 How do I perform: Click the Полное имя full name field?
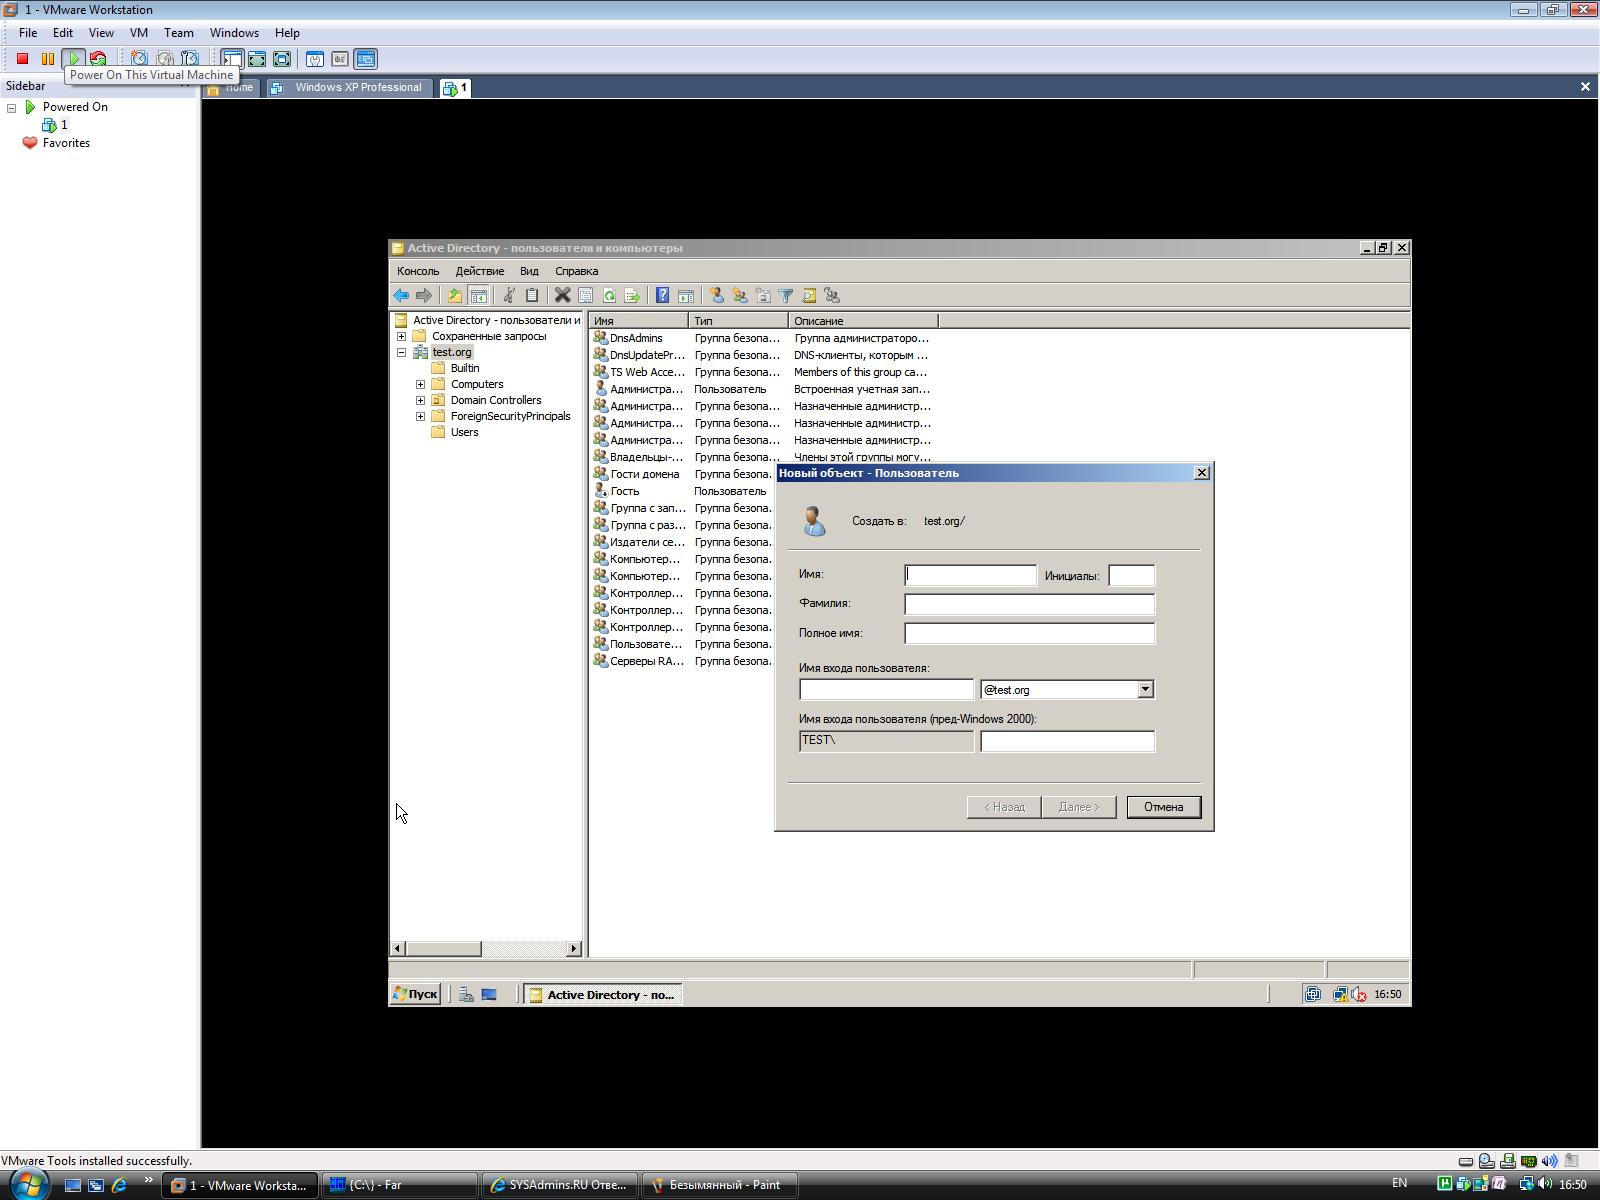[x=1029, y=633]
